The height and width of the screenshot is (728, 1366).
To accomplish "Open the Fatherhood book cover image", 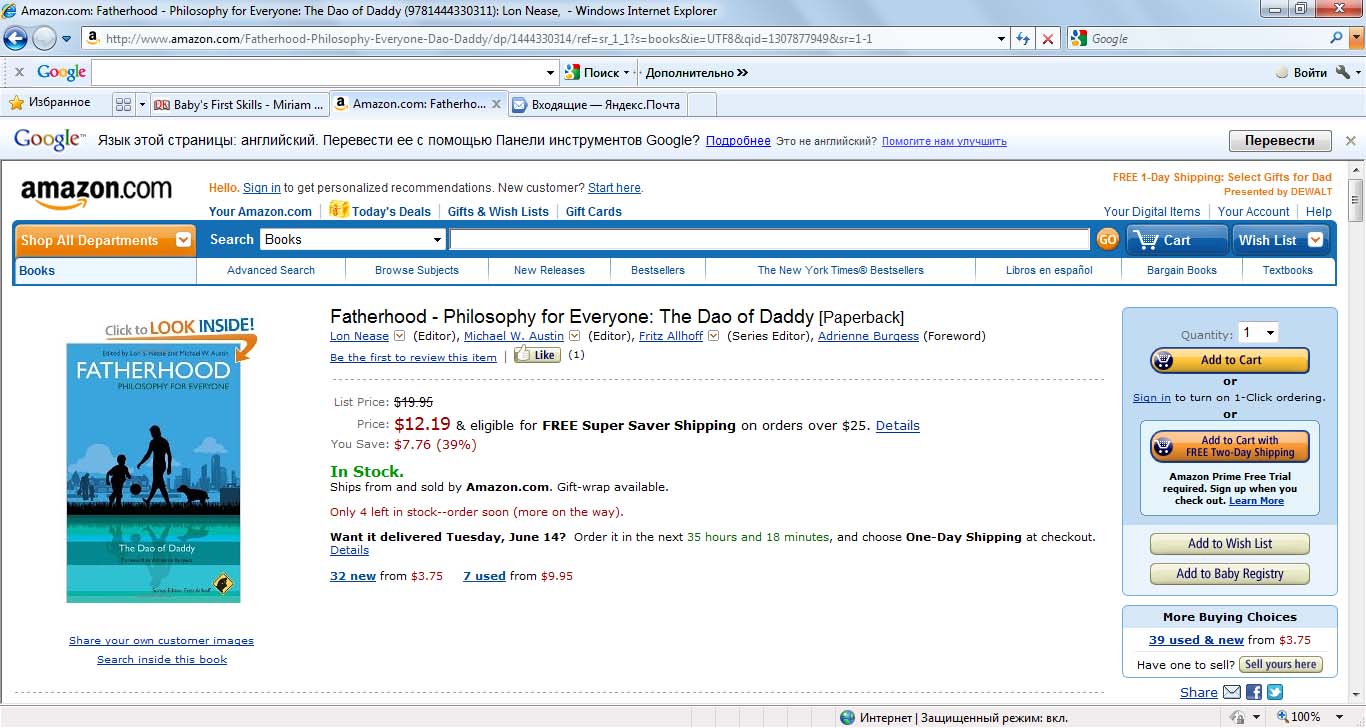I will tap(153, 473).
